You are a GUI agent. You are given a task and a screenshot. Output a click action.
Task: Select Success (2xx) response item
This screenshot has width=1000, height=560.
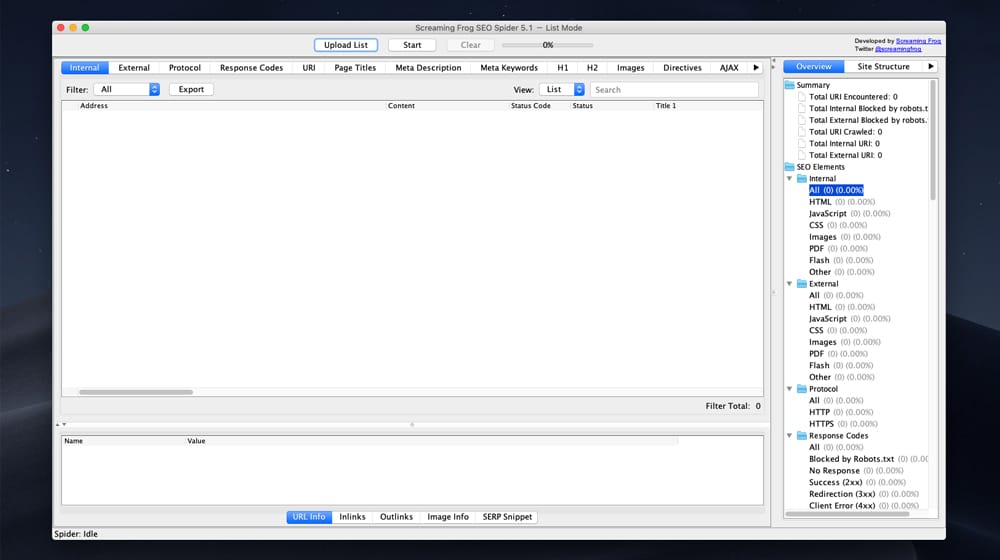point(857,483)
